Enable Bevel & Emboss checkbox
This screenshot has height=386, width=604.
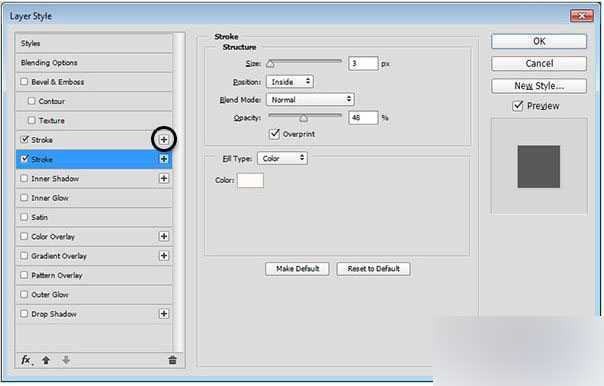tap(24, 82)
